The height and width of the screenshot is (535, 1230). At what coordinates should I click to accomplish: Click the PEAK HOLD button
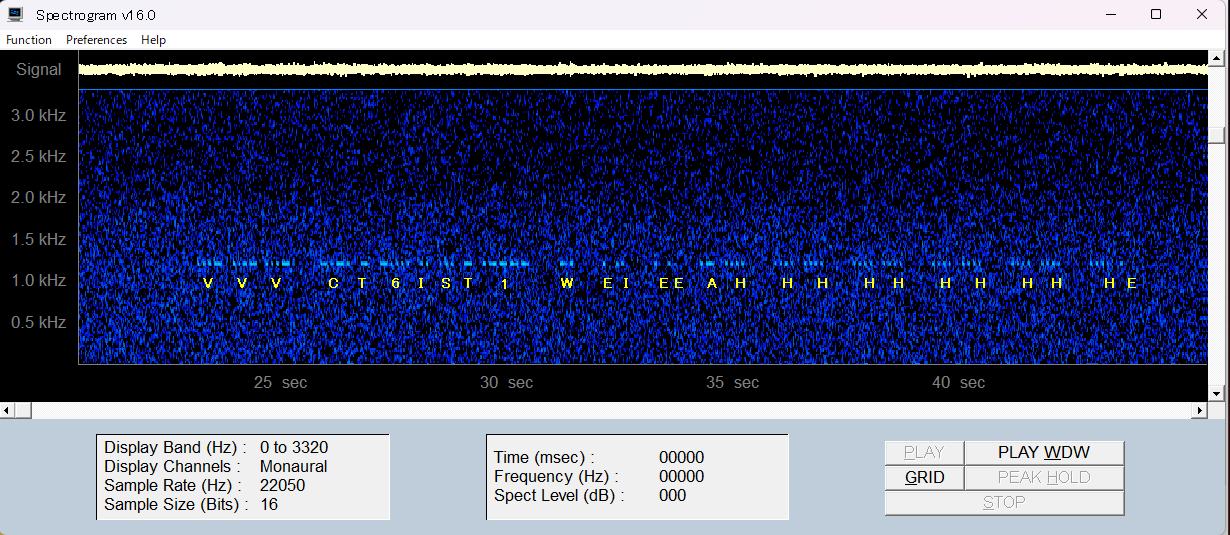pos(1044,478)
